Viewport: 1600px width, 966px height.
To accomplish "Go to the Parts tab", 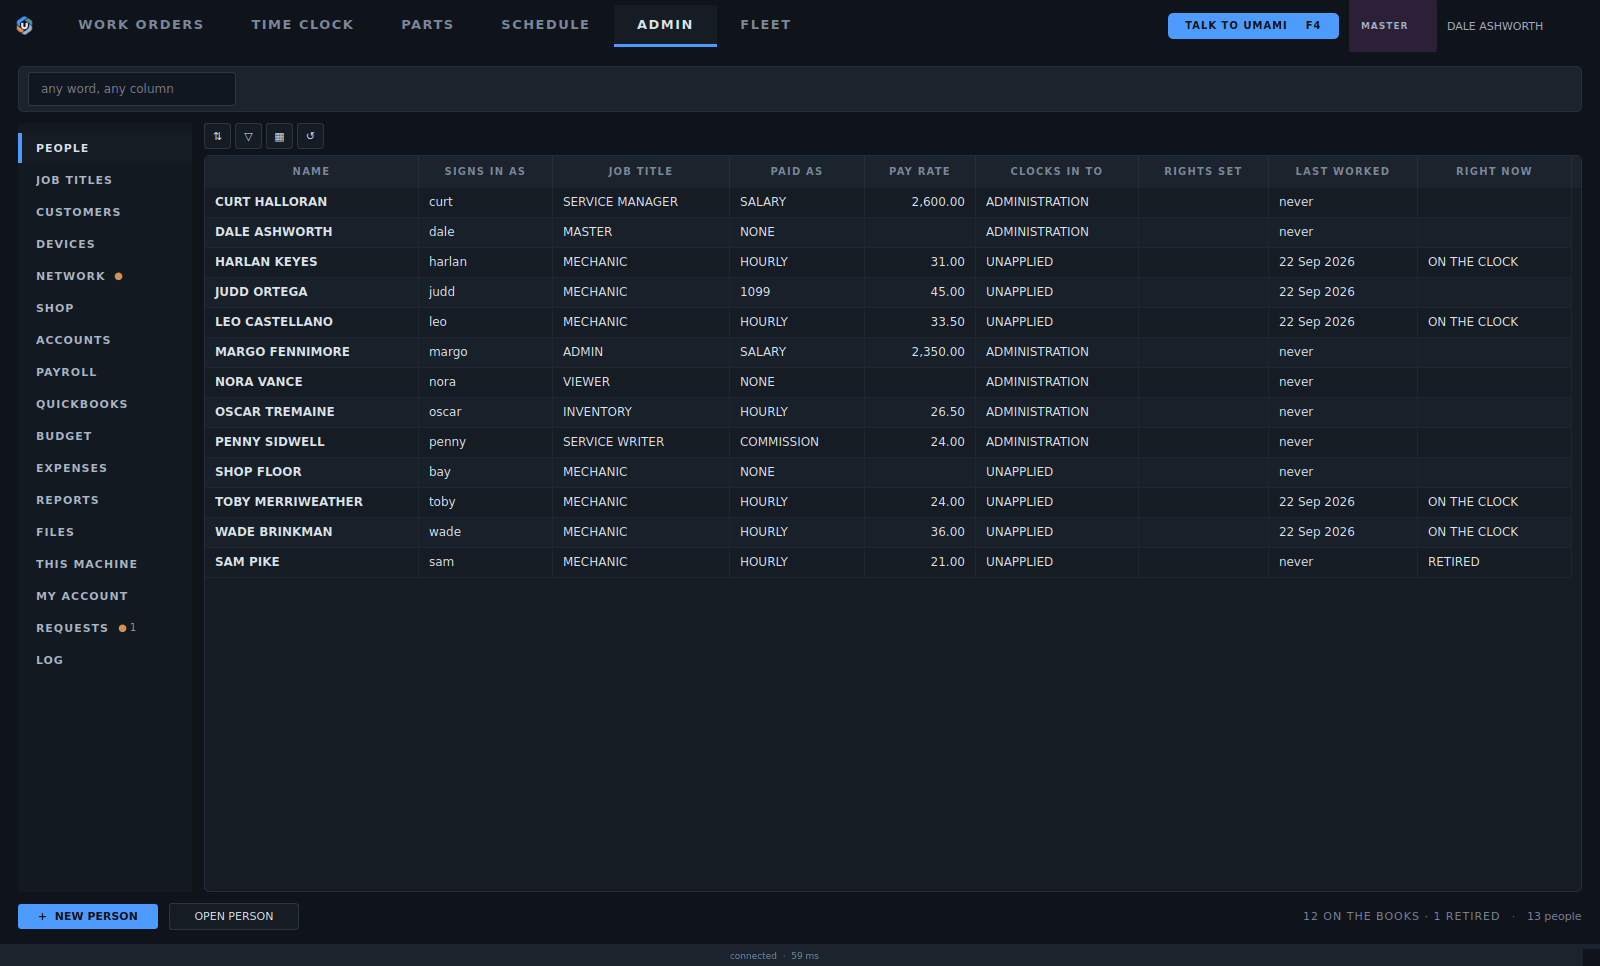I will click(x=427, y=25).
